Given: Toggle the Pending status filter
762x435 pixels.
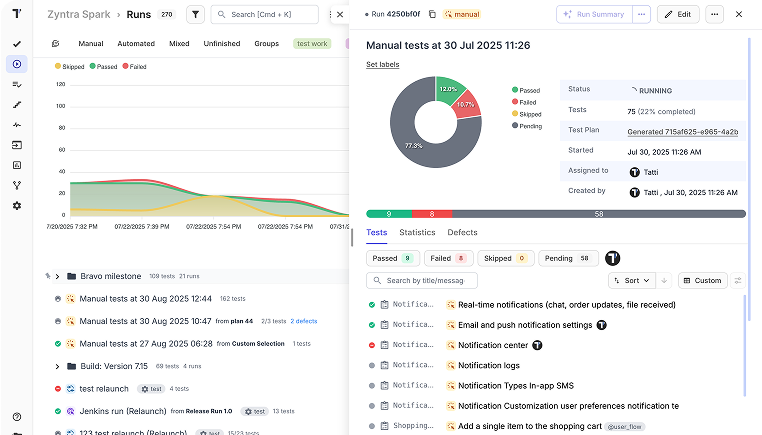Looking at the screenshot, I should (x=568, y=258).
